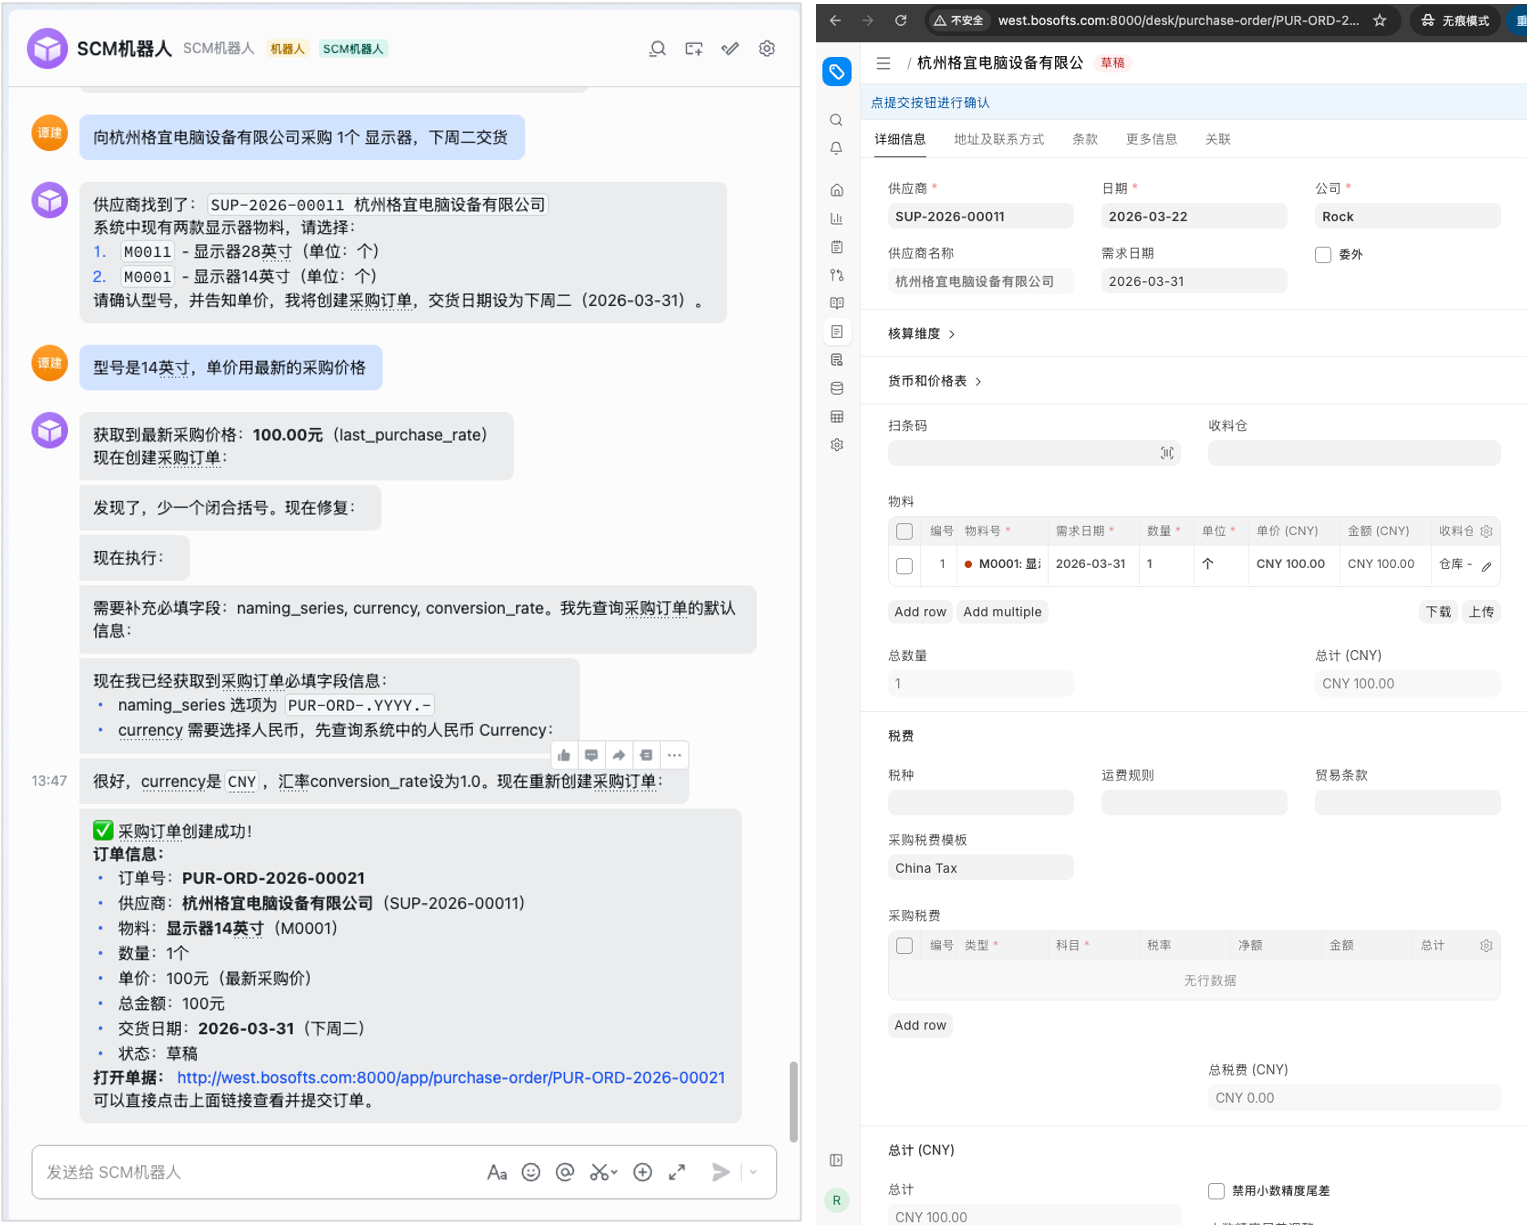The image size is (1527, 1225).
Task: Open notifications via the bell icon
Action: pos(836,148)
